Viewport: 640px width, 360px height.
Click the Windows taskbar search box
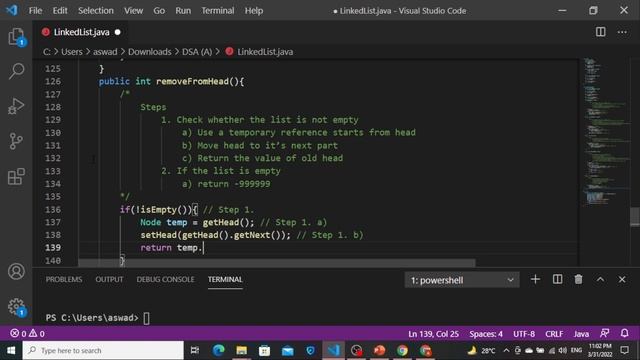[103, 350]
